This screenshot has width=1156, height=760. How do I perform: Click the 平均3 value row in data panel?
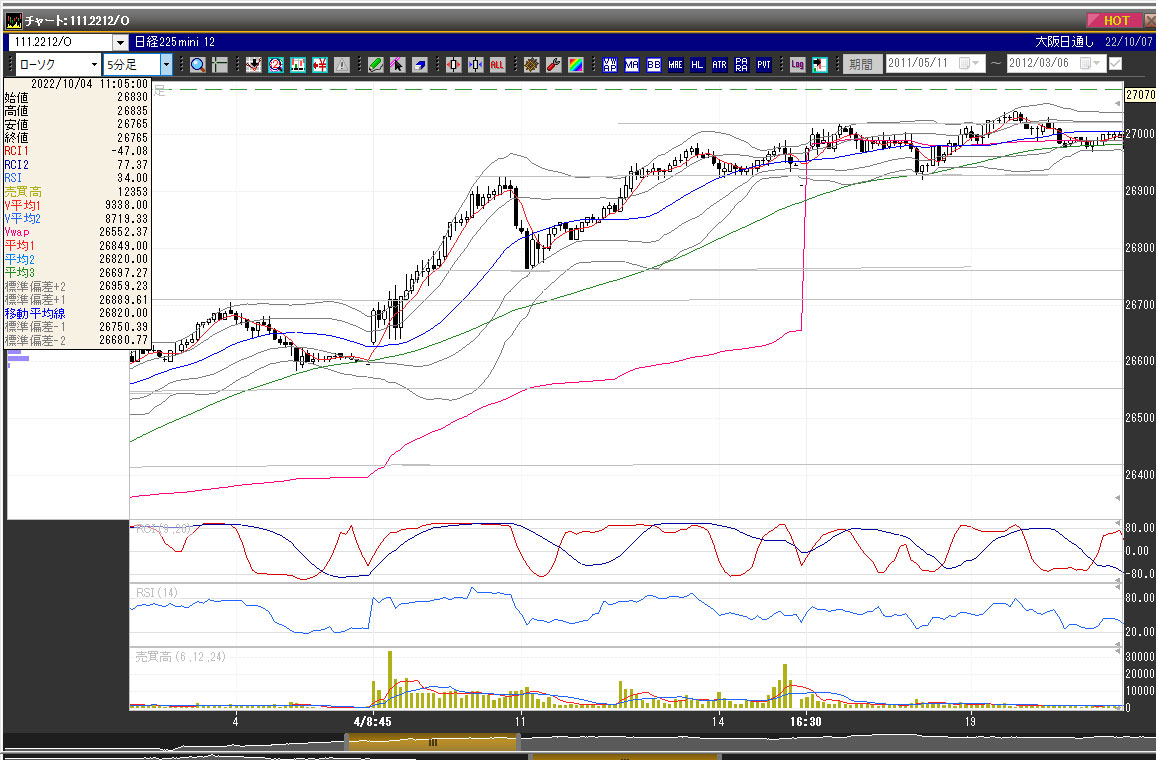coord(76,273)
